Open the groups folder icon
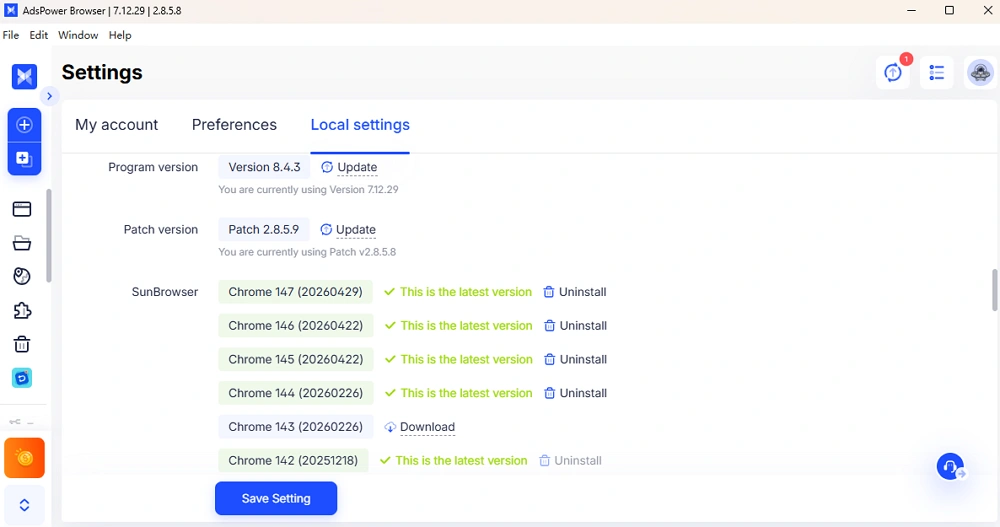The image size is (1000, 527). [x=22, y=243]
